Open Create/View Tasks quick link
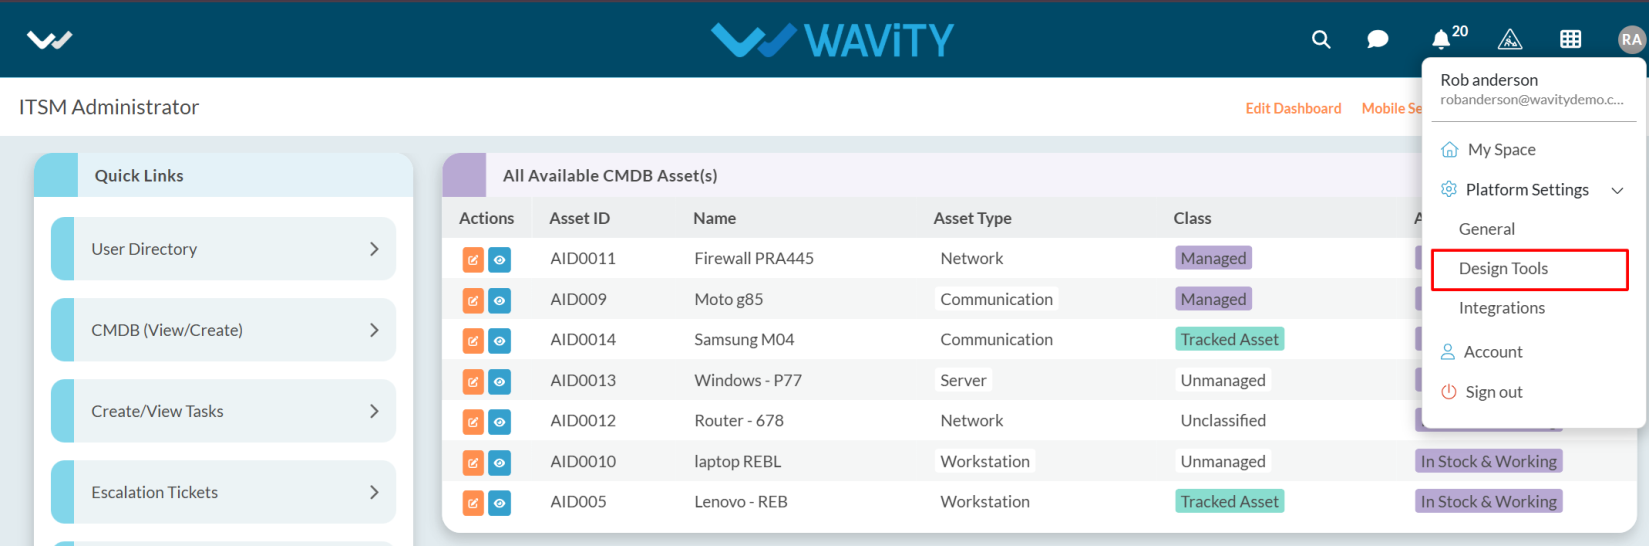The image size is (1649, 546). point(223,411)
